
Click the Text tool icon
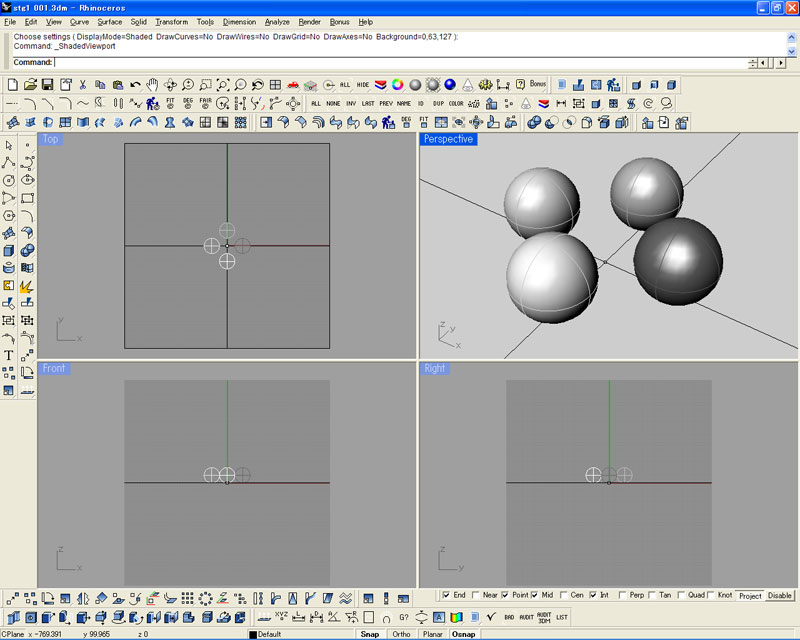[x=9, y=355]
